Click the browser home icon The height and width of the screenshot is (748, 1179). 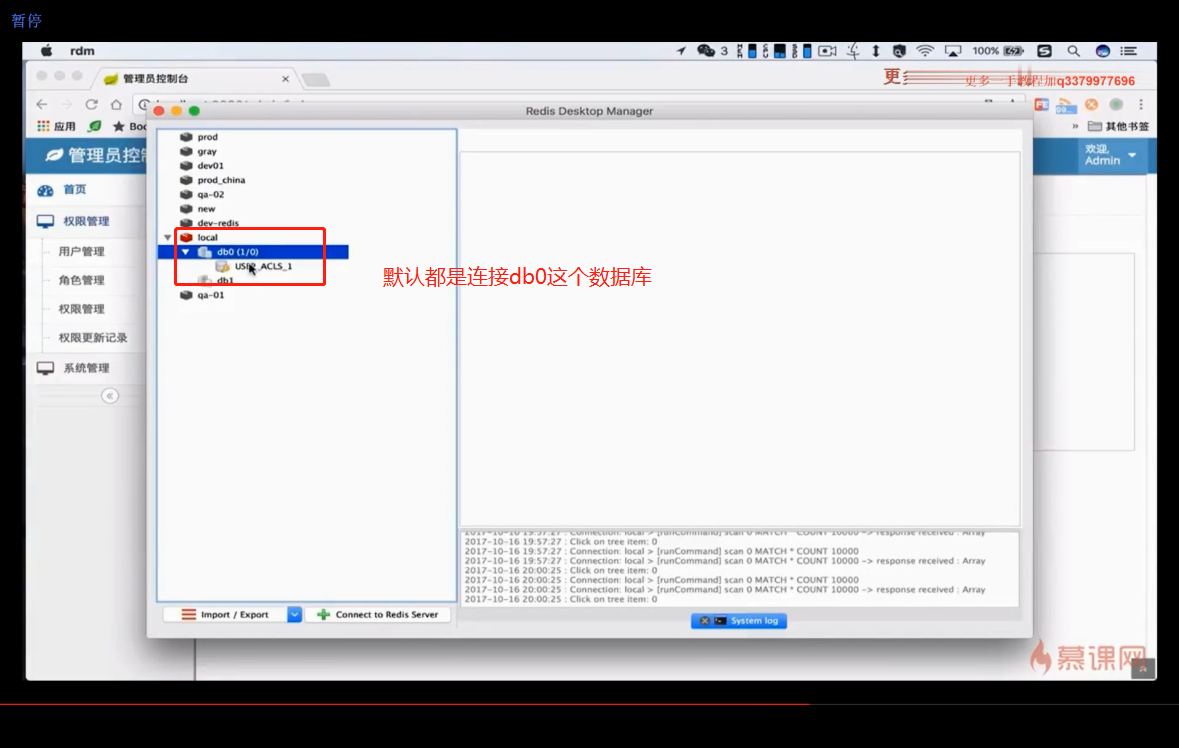pyautogui.click(x=116, y=104)
